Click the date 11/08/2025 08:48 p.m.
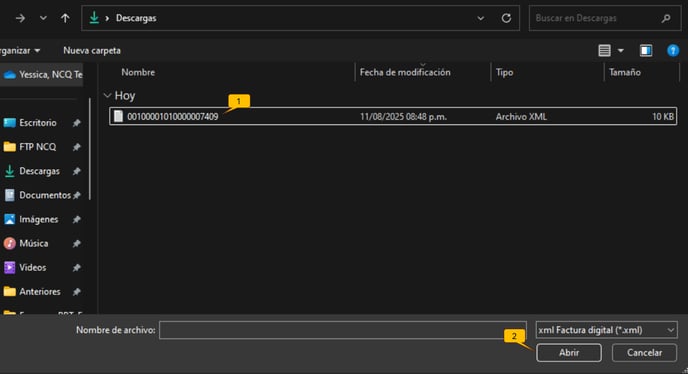688x374 pixels. [x=403, y=117]
